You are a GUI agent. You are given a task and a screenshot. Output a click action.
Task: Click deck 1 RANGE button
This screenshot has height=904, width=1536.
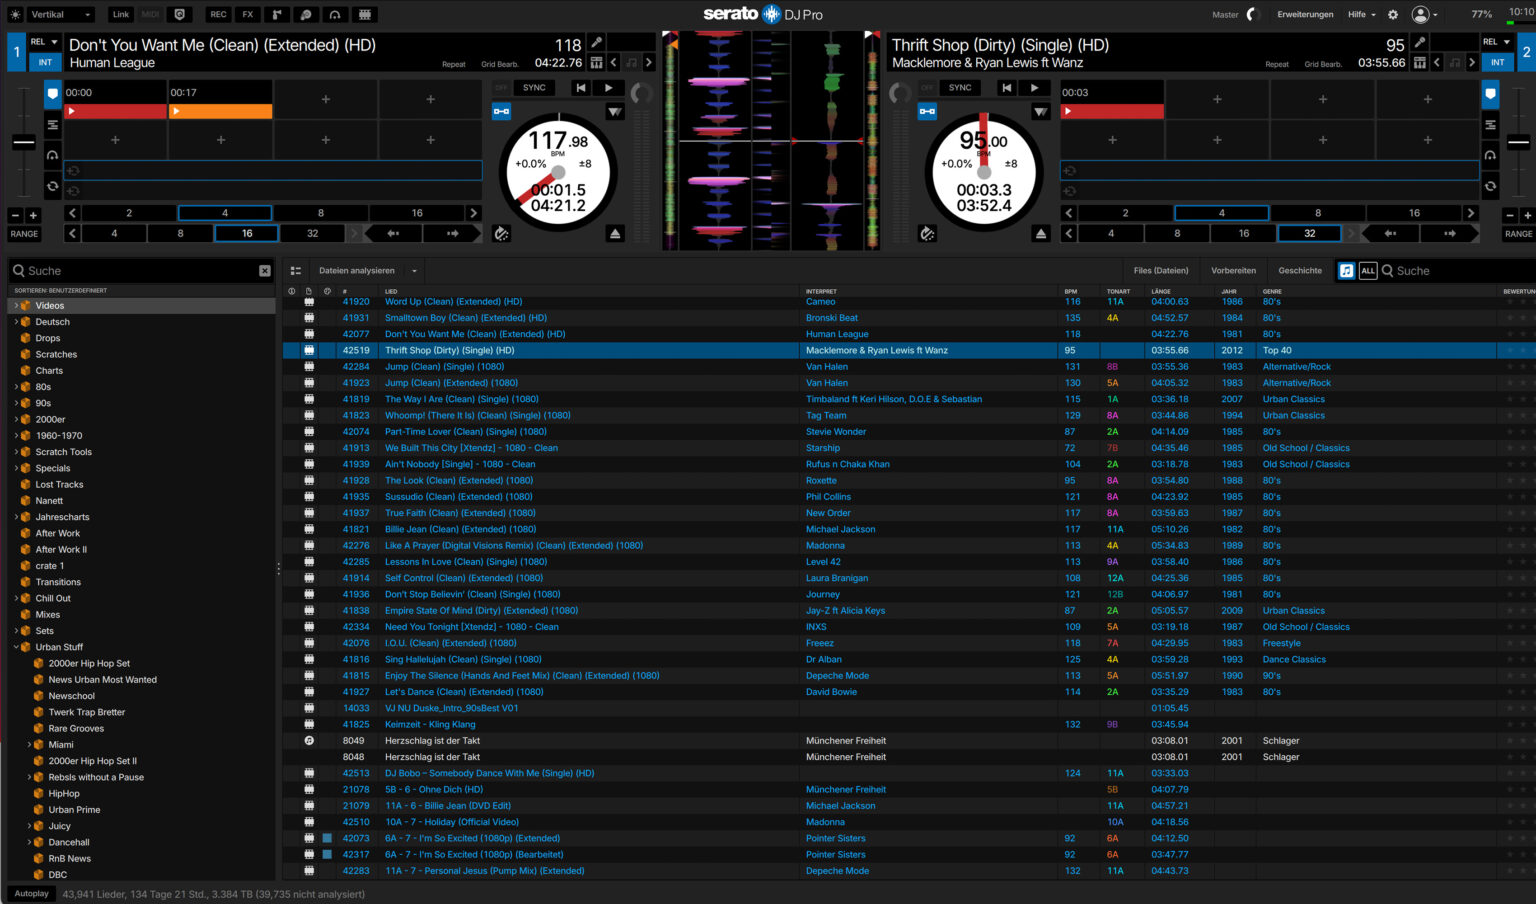(24, 234)
